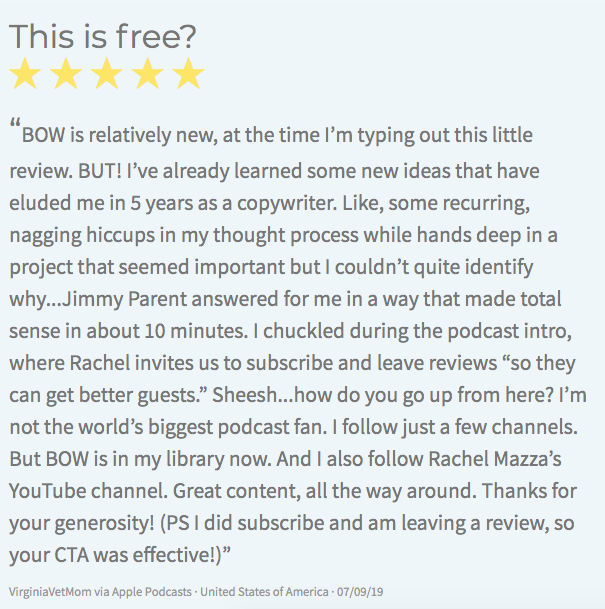Click the fifth yellow rating star
The image size is (605, 609).
[x=188, y=73]
